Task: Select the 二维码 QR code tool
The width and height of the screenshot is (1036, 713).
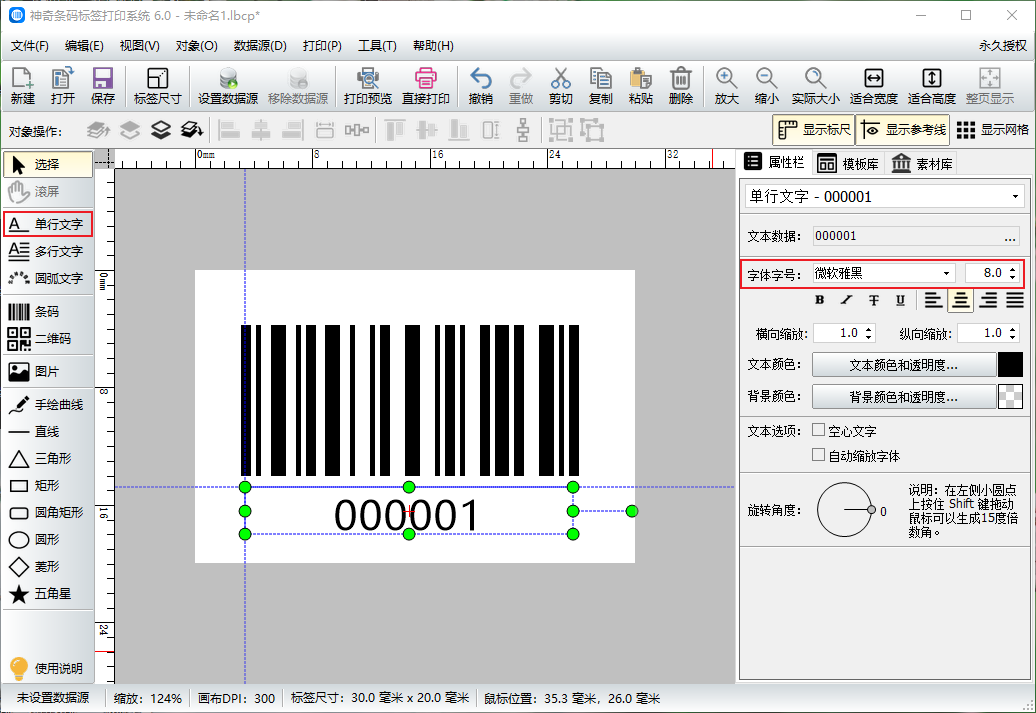Action: coord(48,338)
